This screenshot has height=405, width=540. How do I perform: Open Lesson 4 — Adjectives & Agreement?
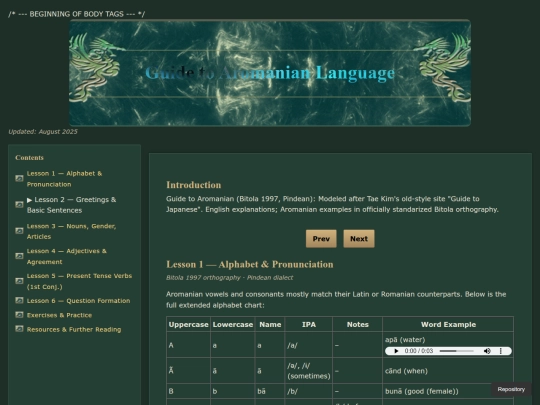pyautogui.click(x=67, y=256)
